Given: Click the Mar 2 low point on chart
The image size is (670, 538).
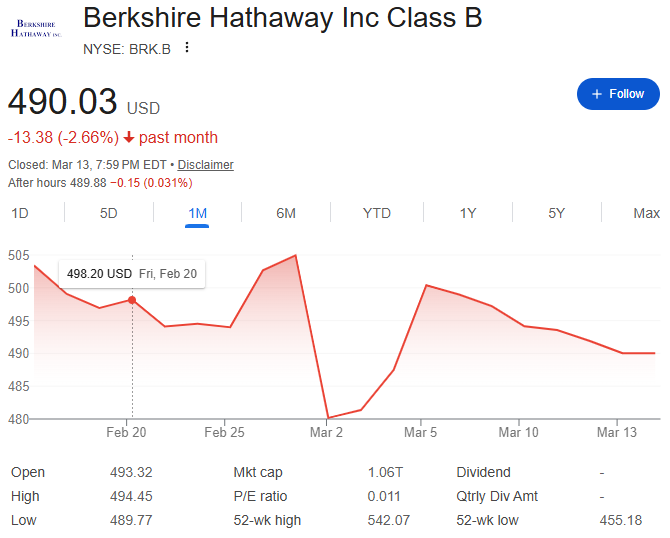Looking at the screenshot, I should [328, 418].
